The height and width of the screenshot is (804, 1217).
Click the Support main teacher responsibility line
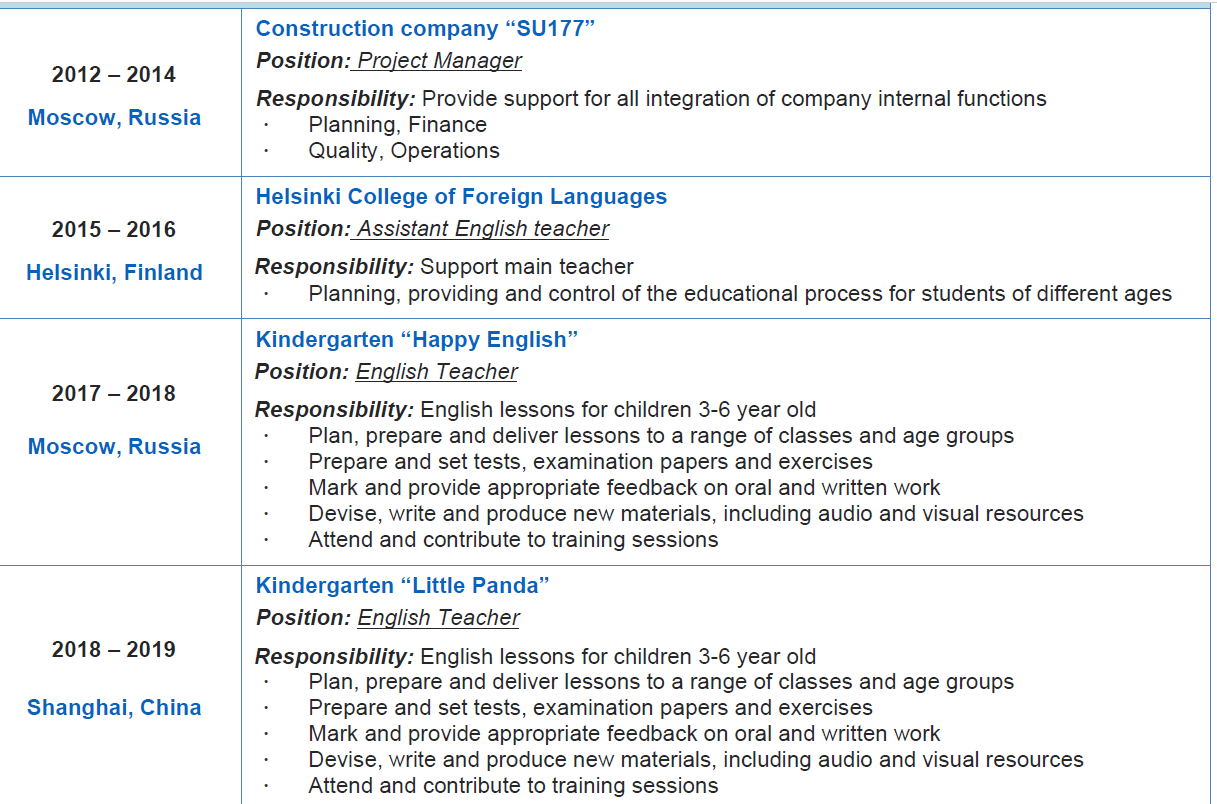click(x=527, y=267)
